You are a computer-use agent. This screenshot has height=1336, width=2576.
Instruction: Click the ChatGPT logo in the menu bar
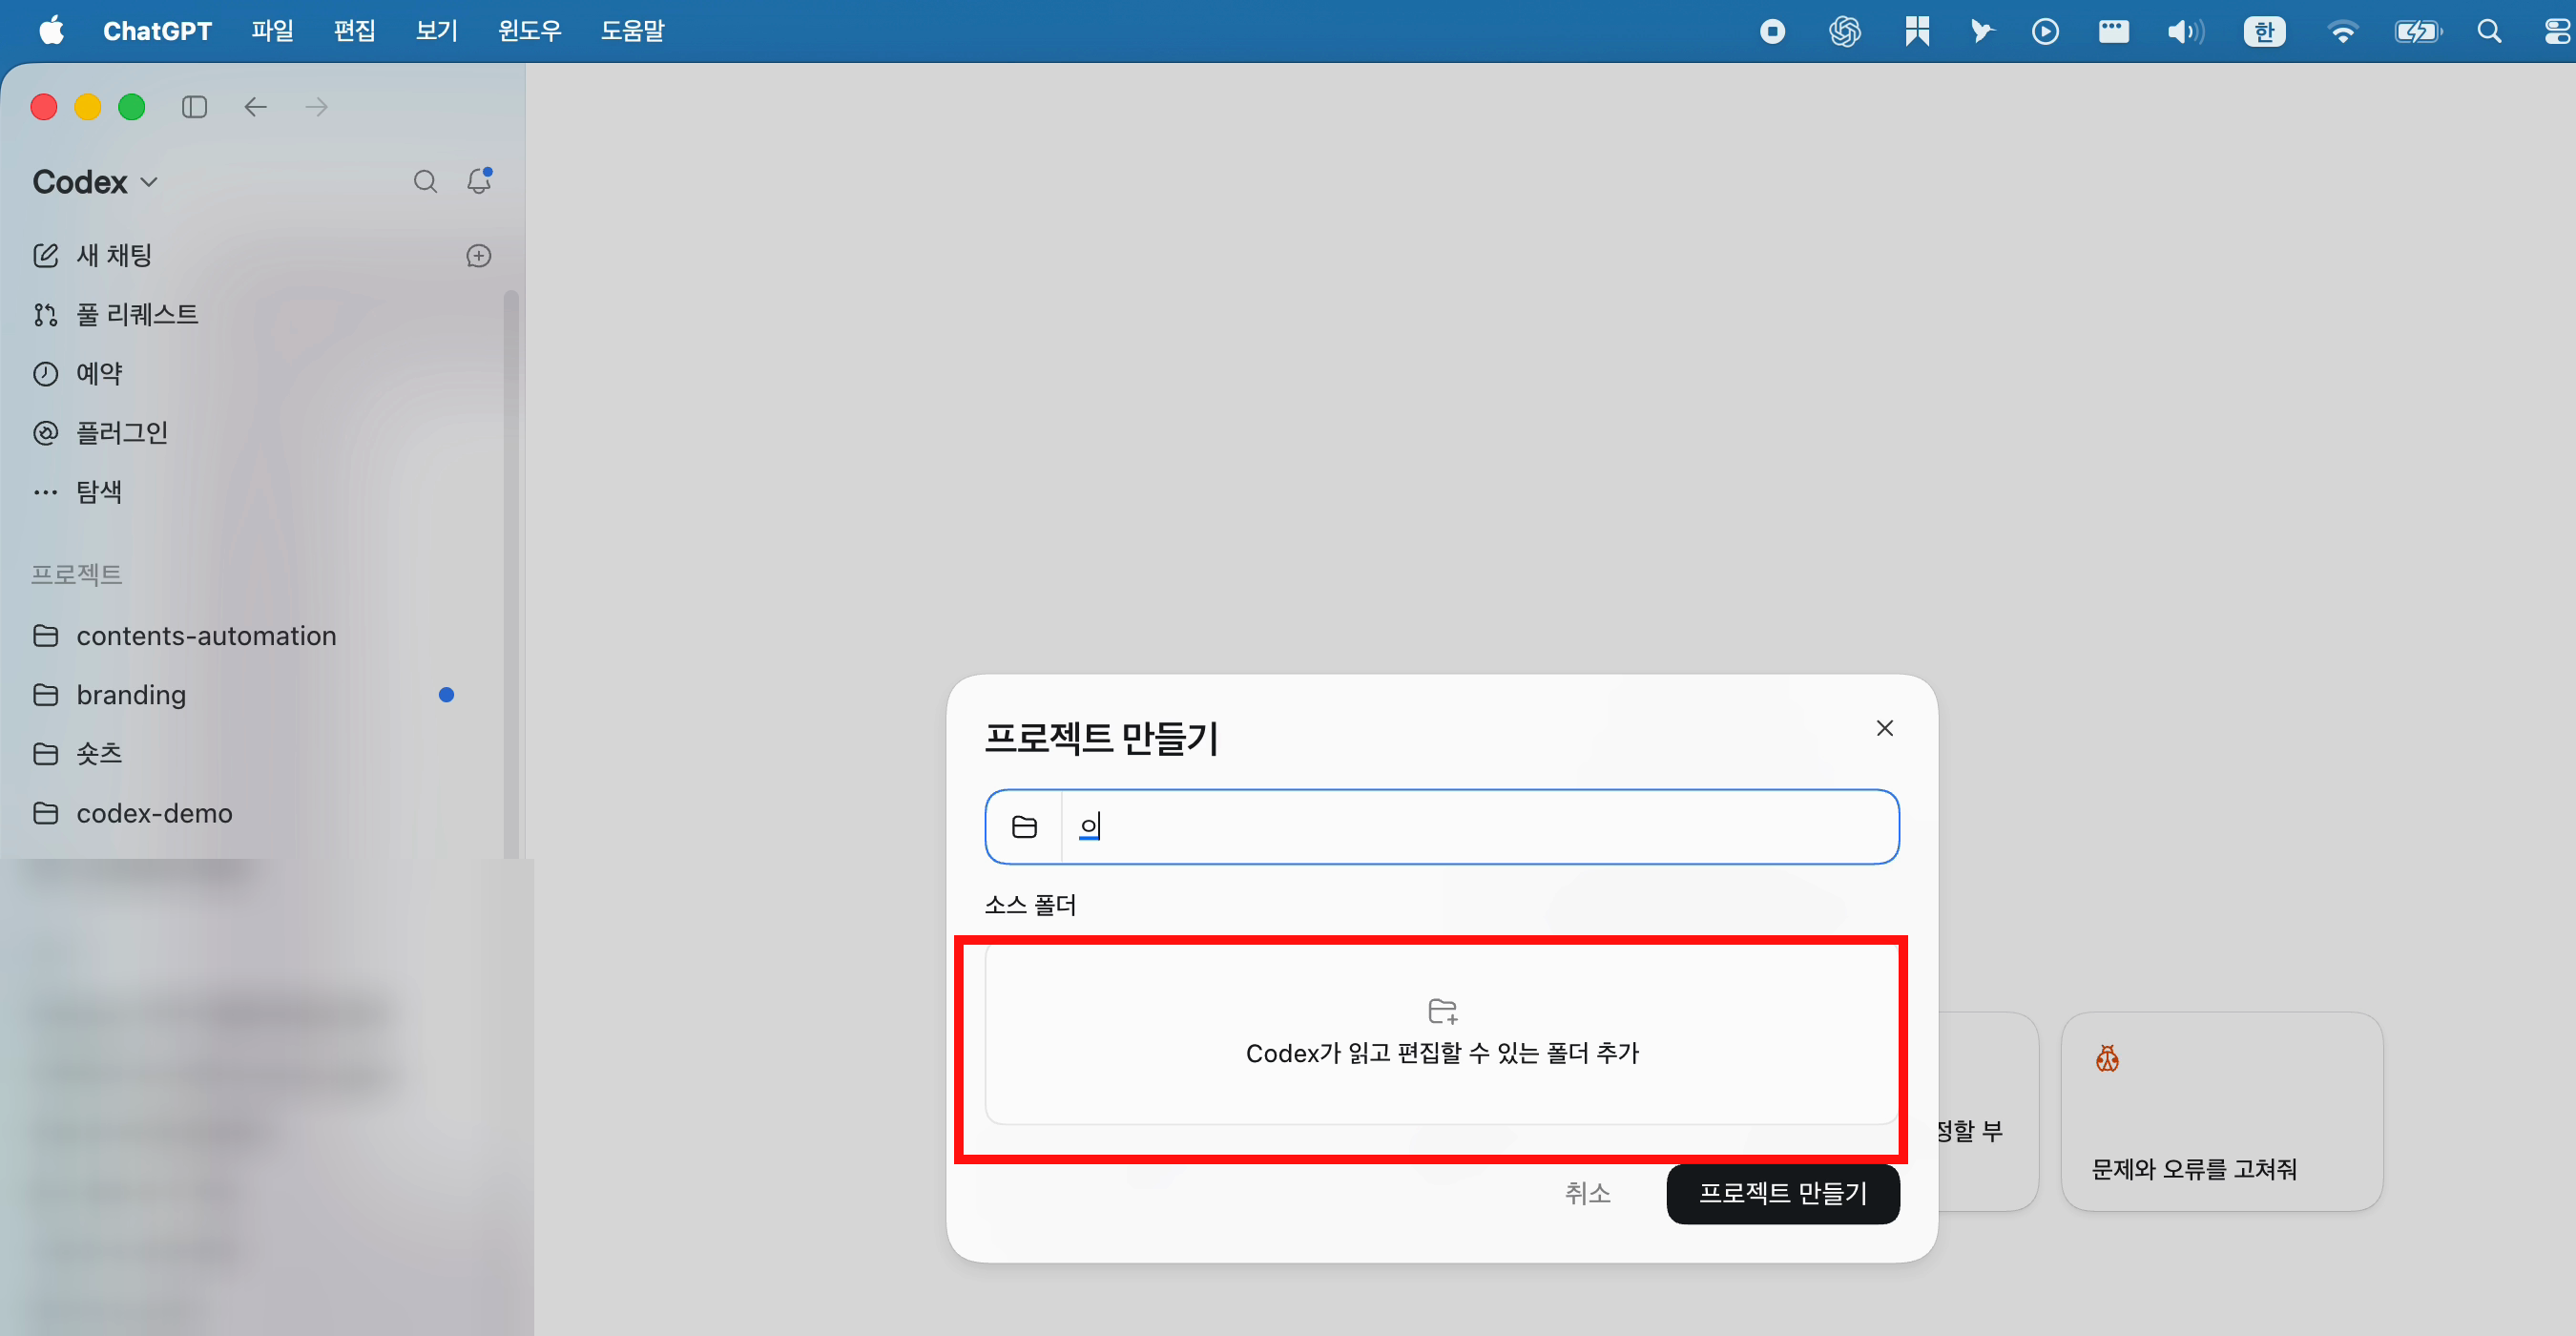(x=1844, y=32)
